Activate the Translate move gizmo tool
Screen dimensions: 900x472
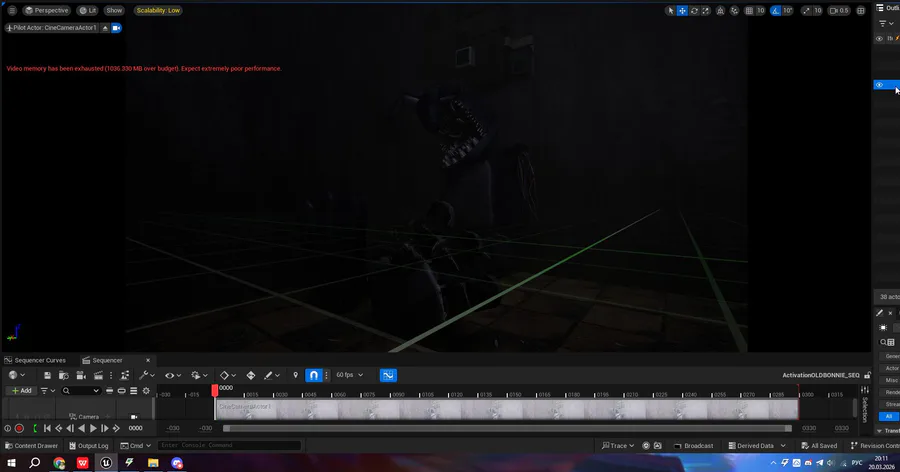[x=682, y=10]
